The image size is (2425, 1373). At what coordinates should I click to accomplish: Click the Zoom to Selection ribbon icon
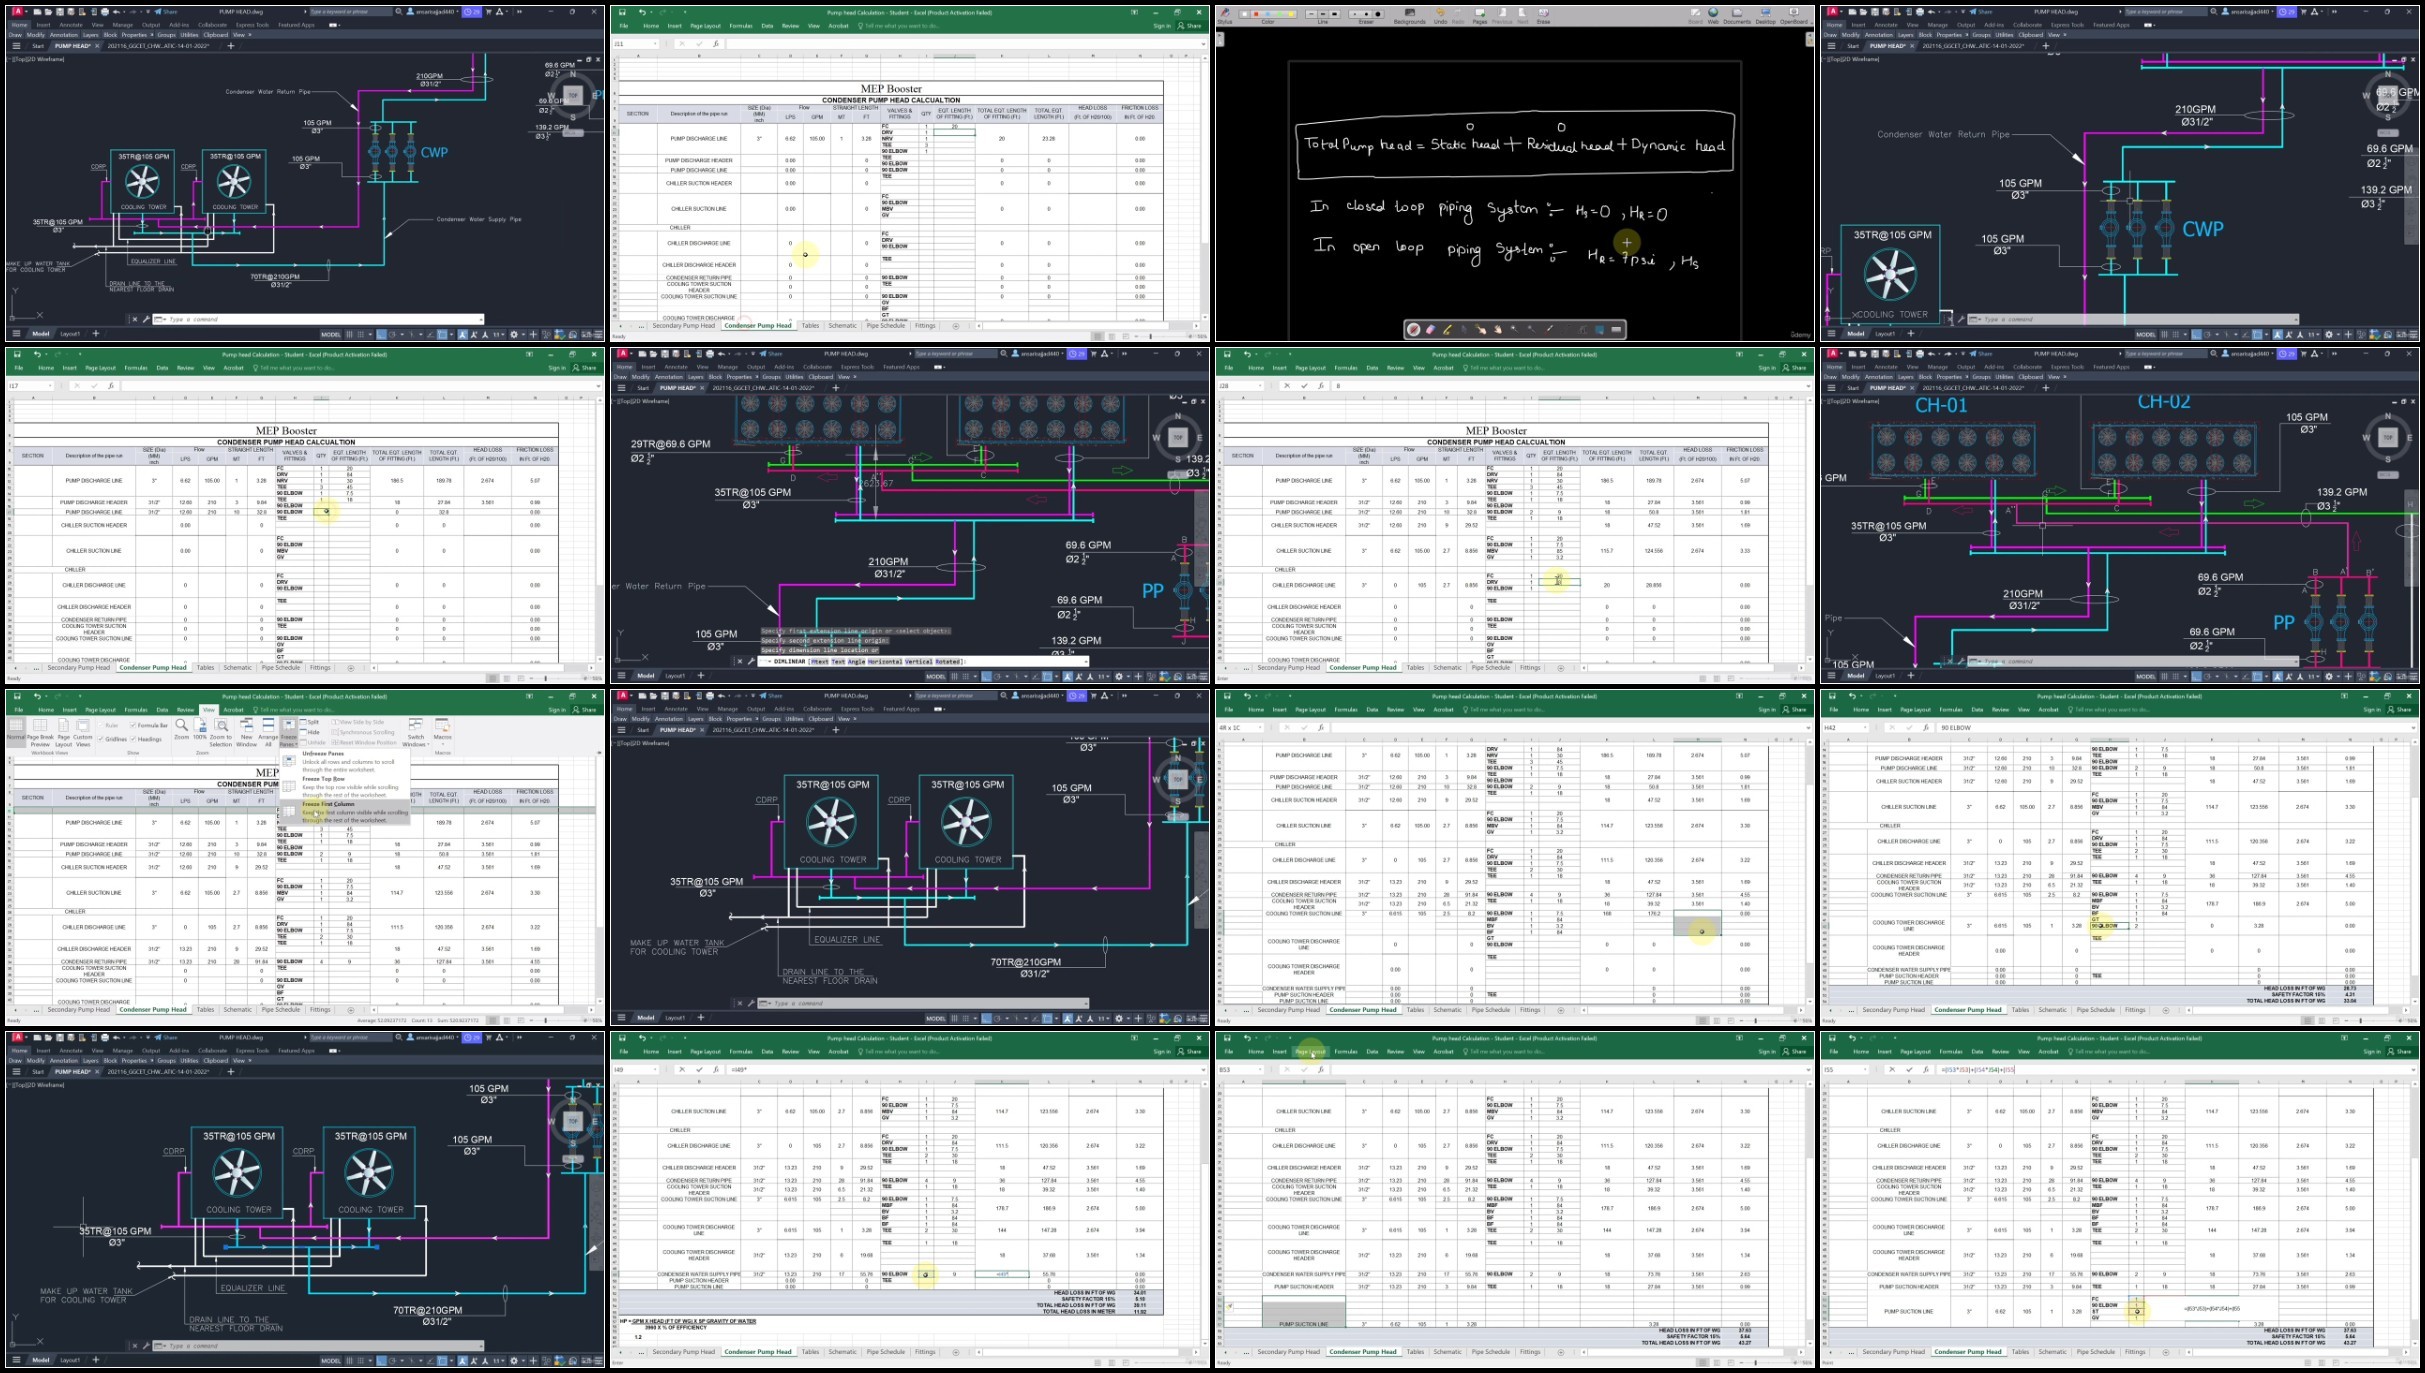(220, 732)
